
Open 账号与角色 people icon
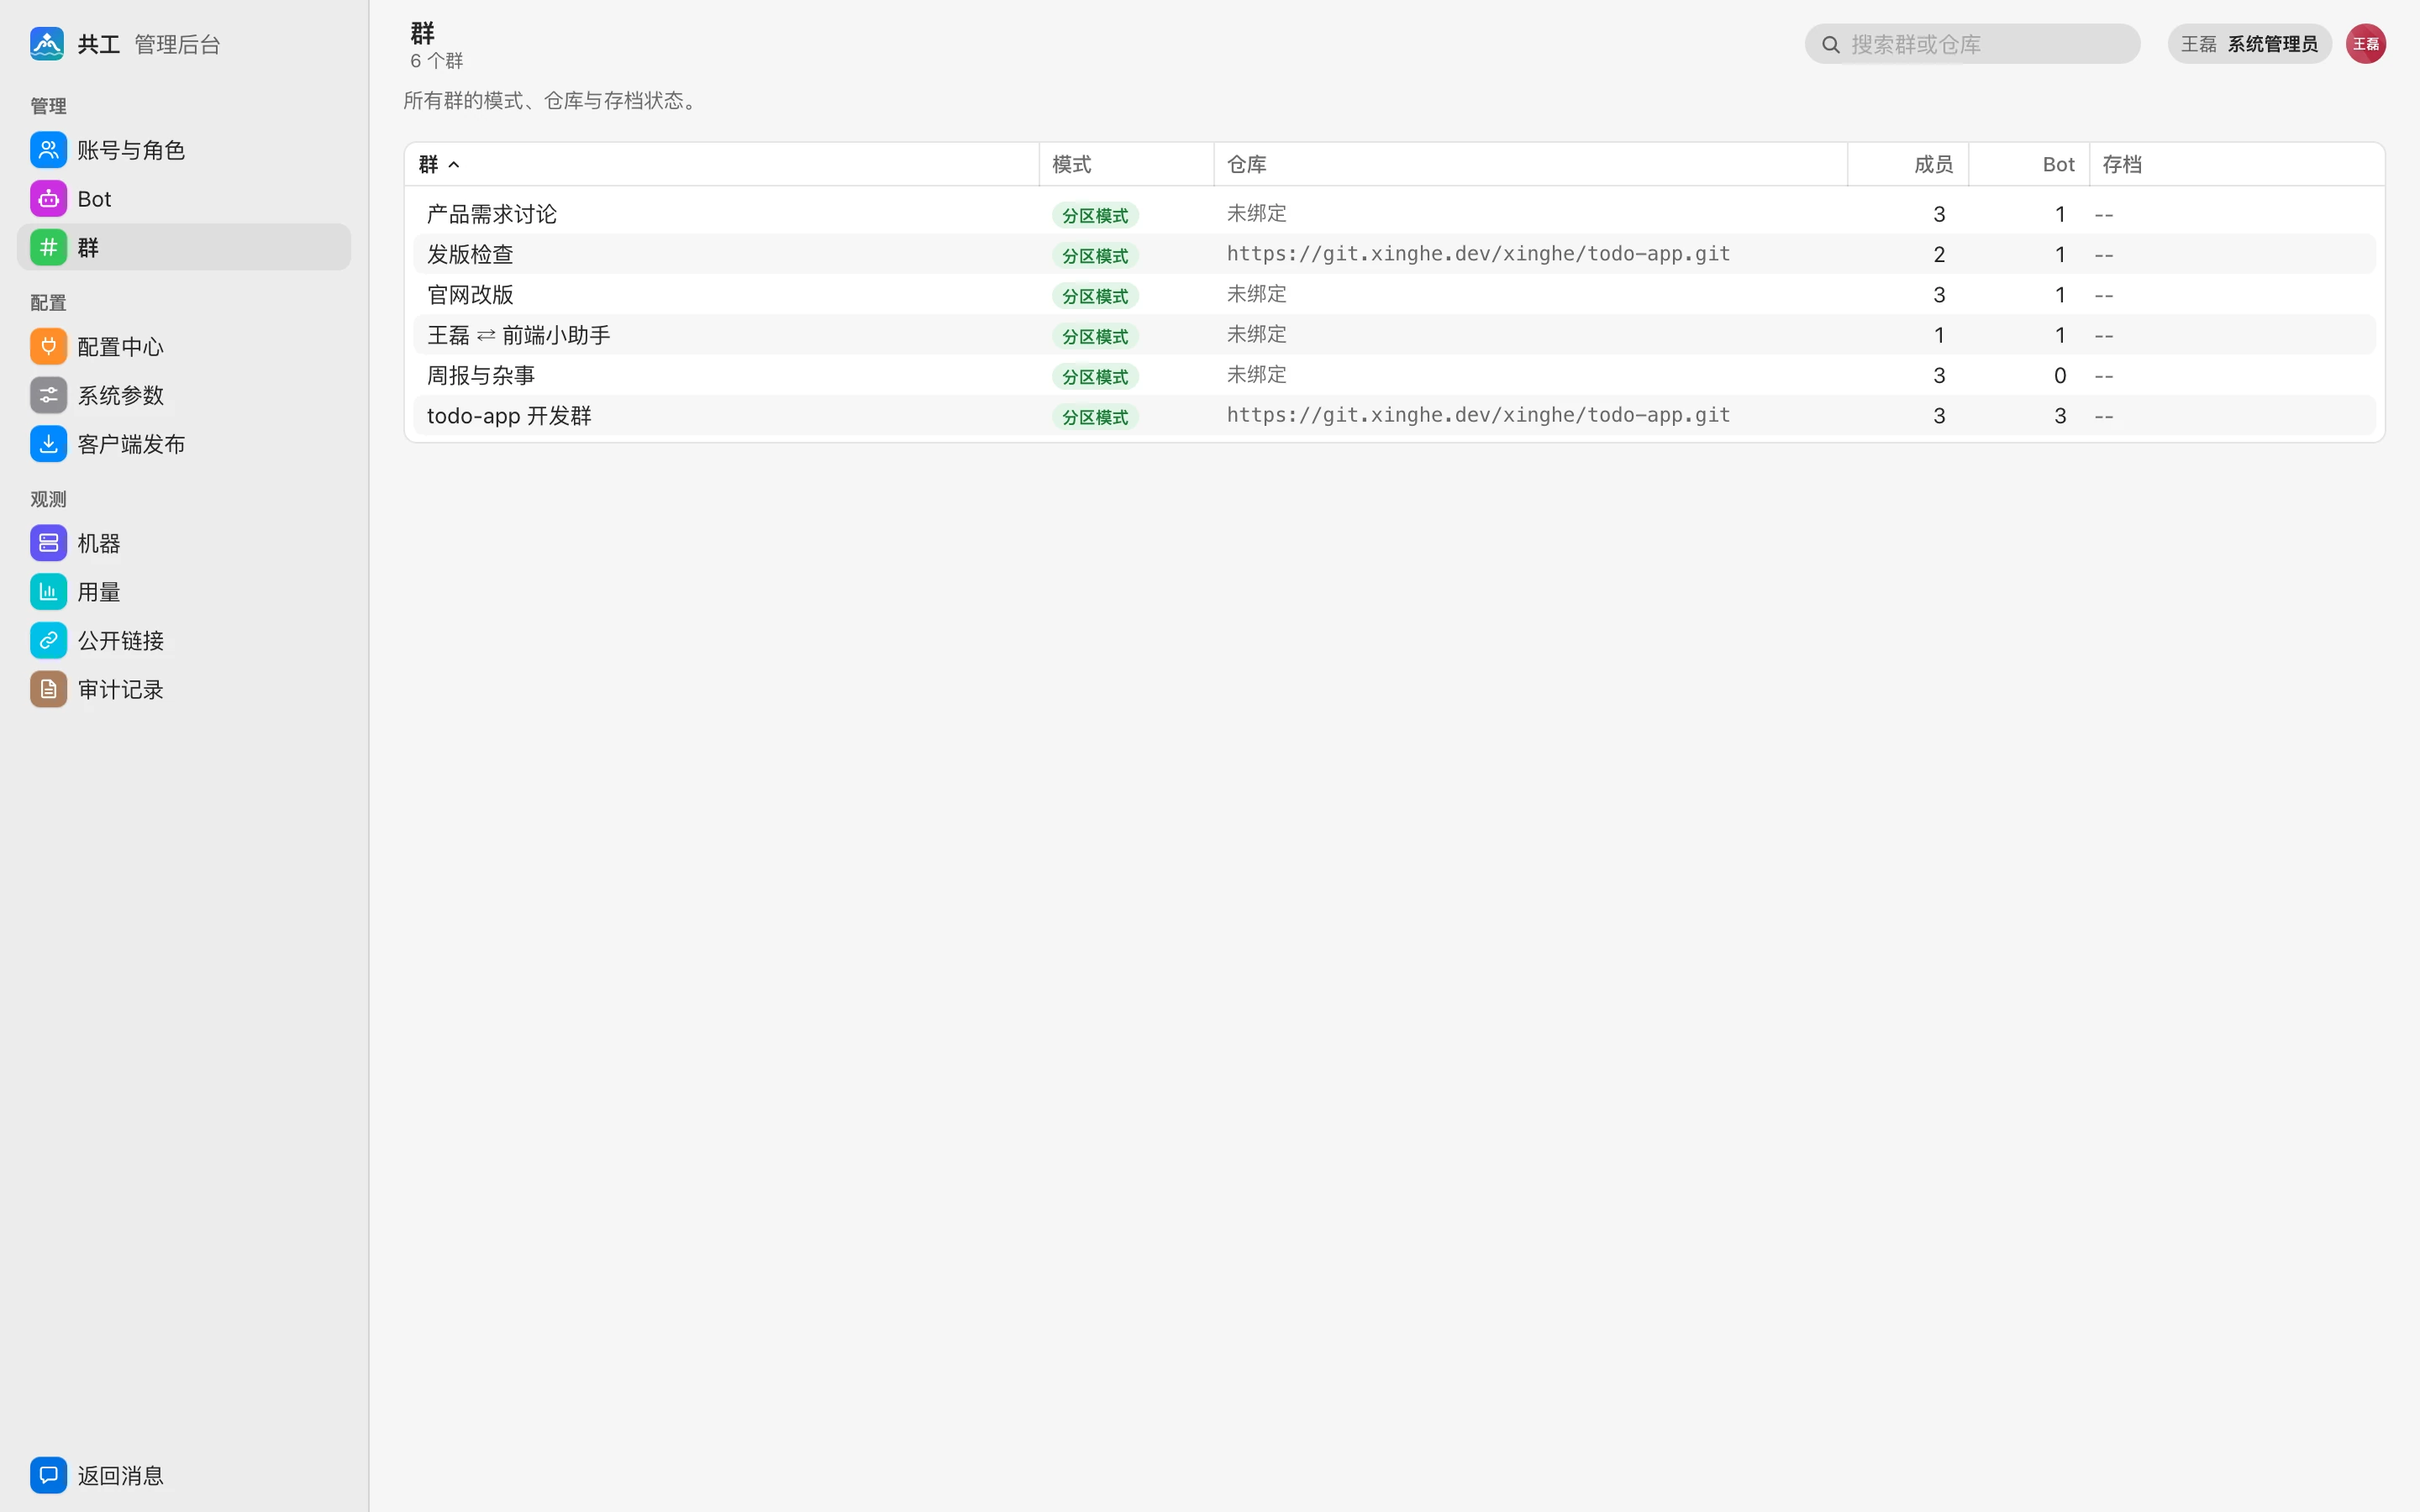pos(48,150)
